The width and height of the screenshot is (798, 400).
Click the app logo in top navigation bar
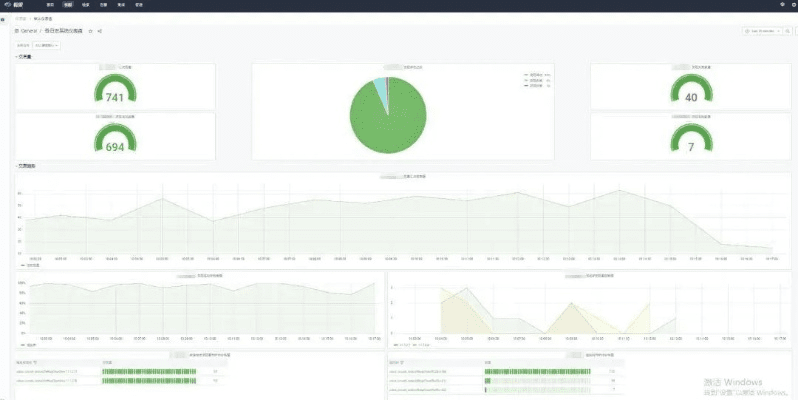coord(13,5)
